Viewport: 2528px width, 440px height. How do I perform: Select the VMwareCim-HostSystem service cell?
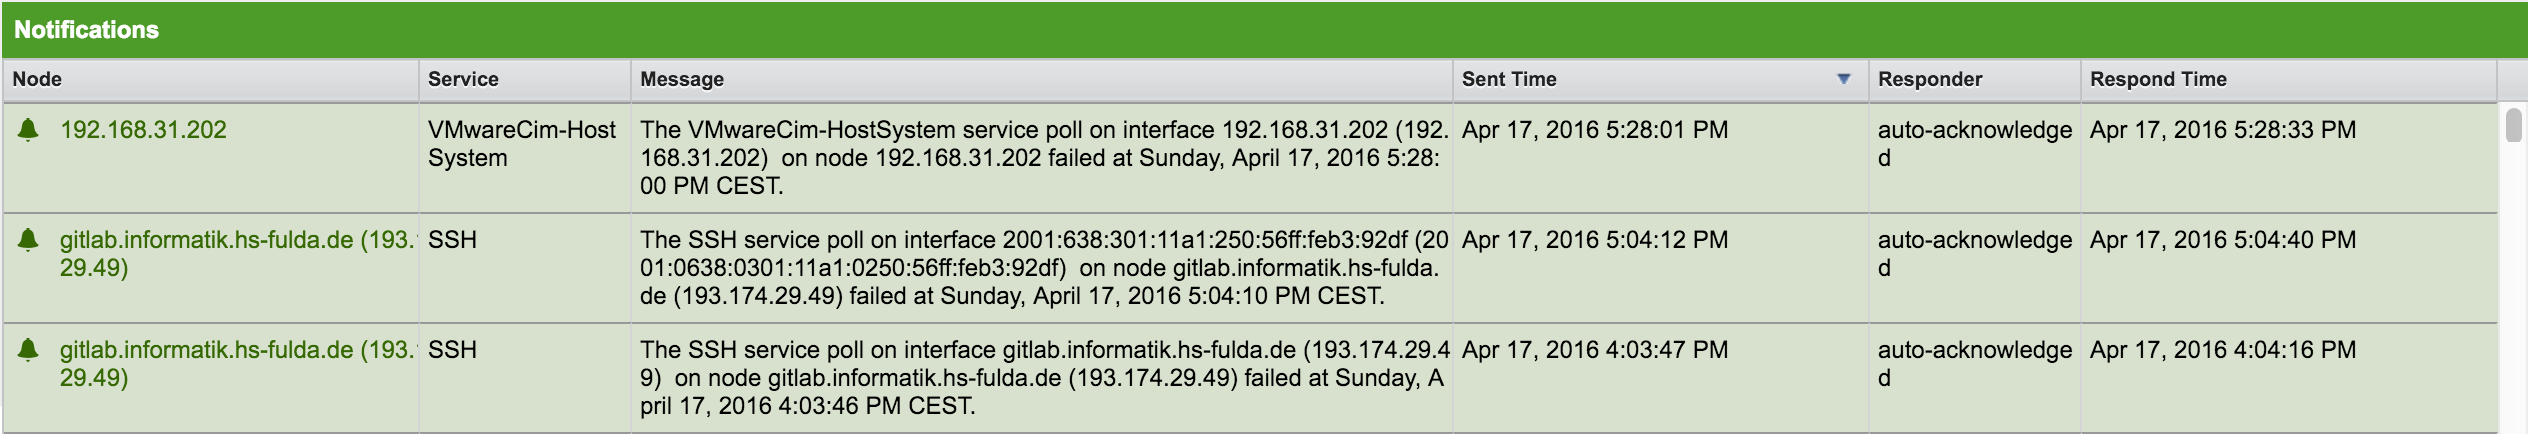[521, 144]
